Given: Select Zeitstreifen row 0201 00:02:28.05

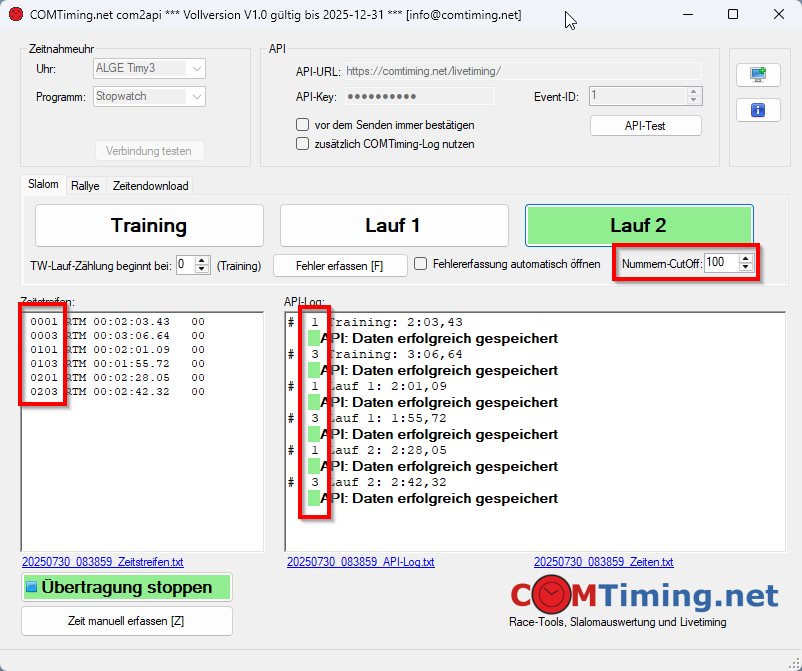Looking at the screenshot, I should click(x=118, y=377).
